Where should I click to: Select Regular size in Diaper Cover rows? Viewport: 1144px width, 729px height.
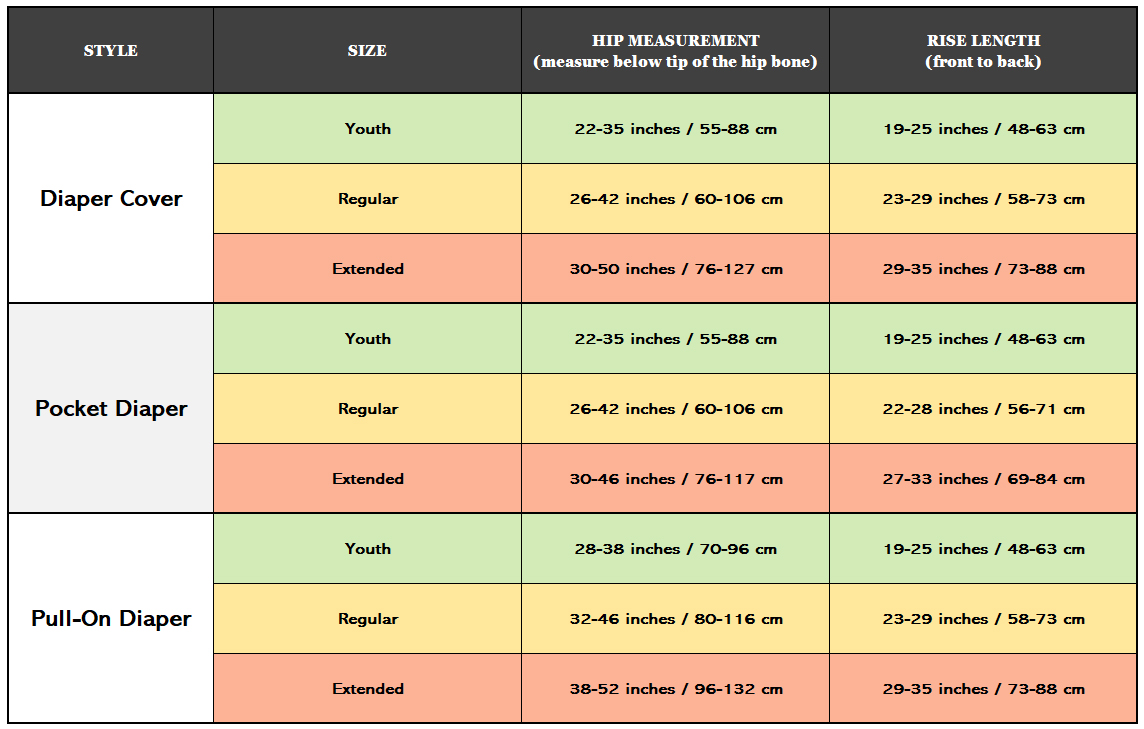(x=367, y=199)
